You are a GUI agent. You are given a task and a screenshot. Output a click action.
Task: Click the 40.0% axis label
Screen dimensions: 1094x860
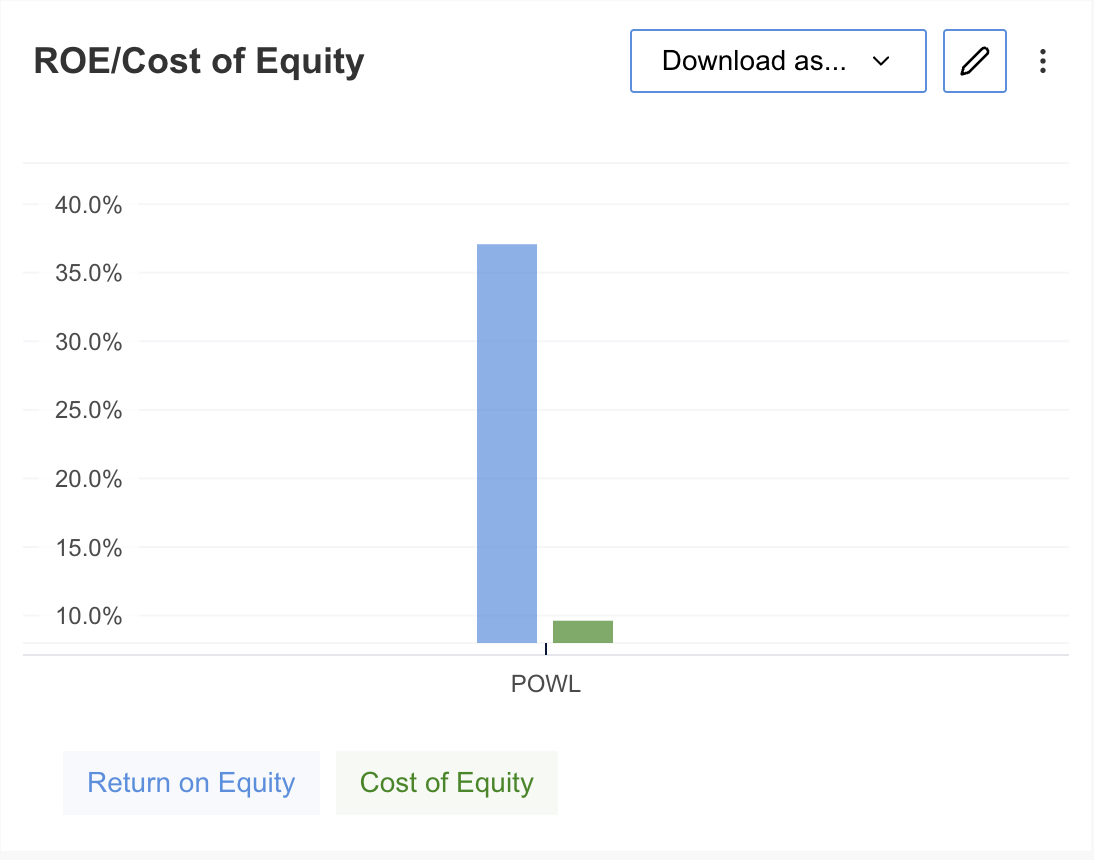[89, 205]
